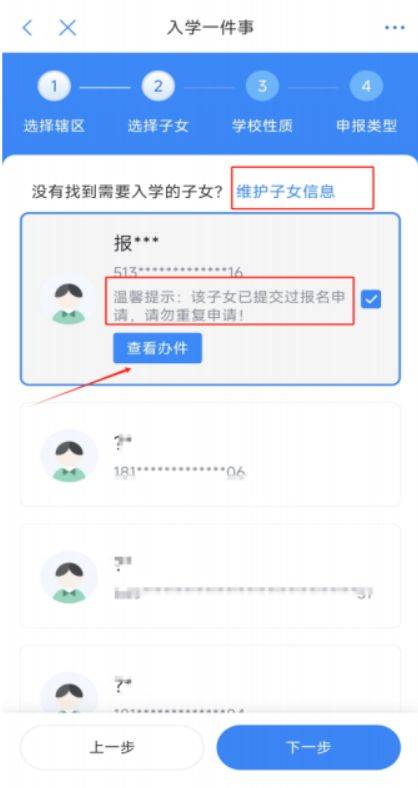This screenshot has height=788, width=418.
Task: Tap avatar of child ending in 06
Action: click(x=69, y=456)
